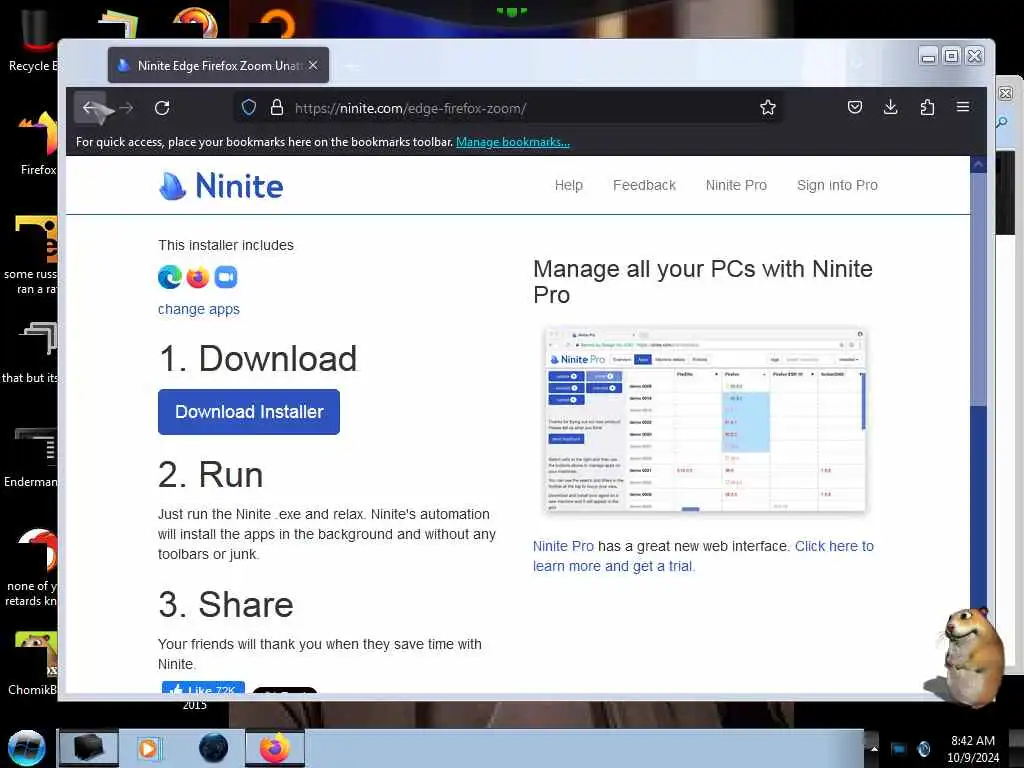Open the tracking protection shield icon

coord(249,107)
